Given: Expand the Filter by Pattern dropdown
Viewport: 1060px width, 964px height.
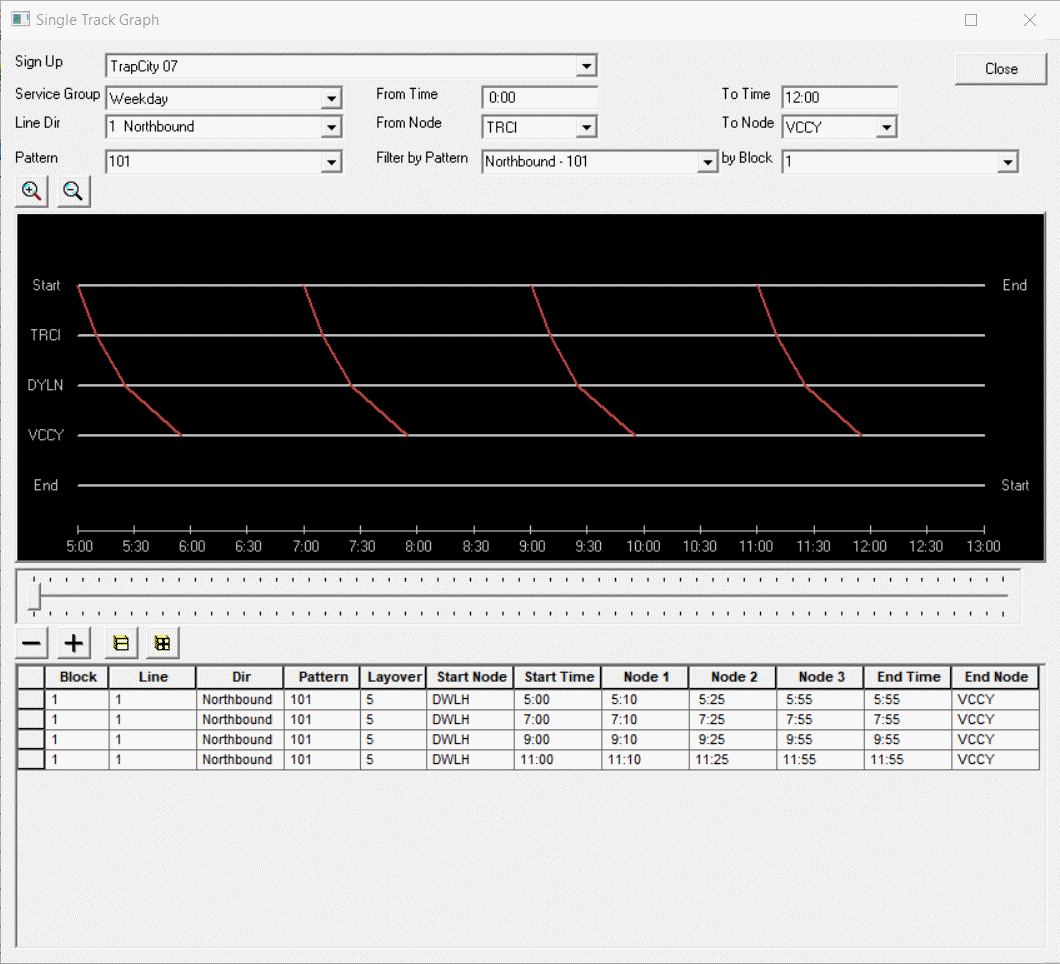Looking at the screenshot, I should (707, 161).
